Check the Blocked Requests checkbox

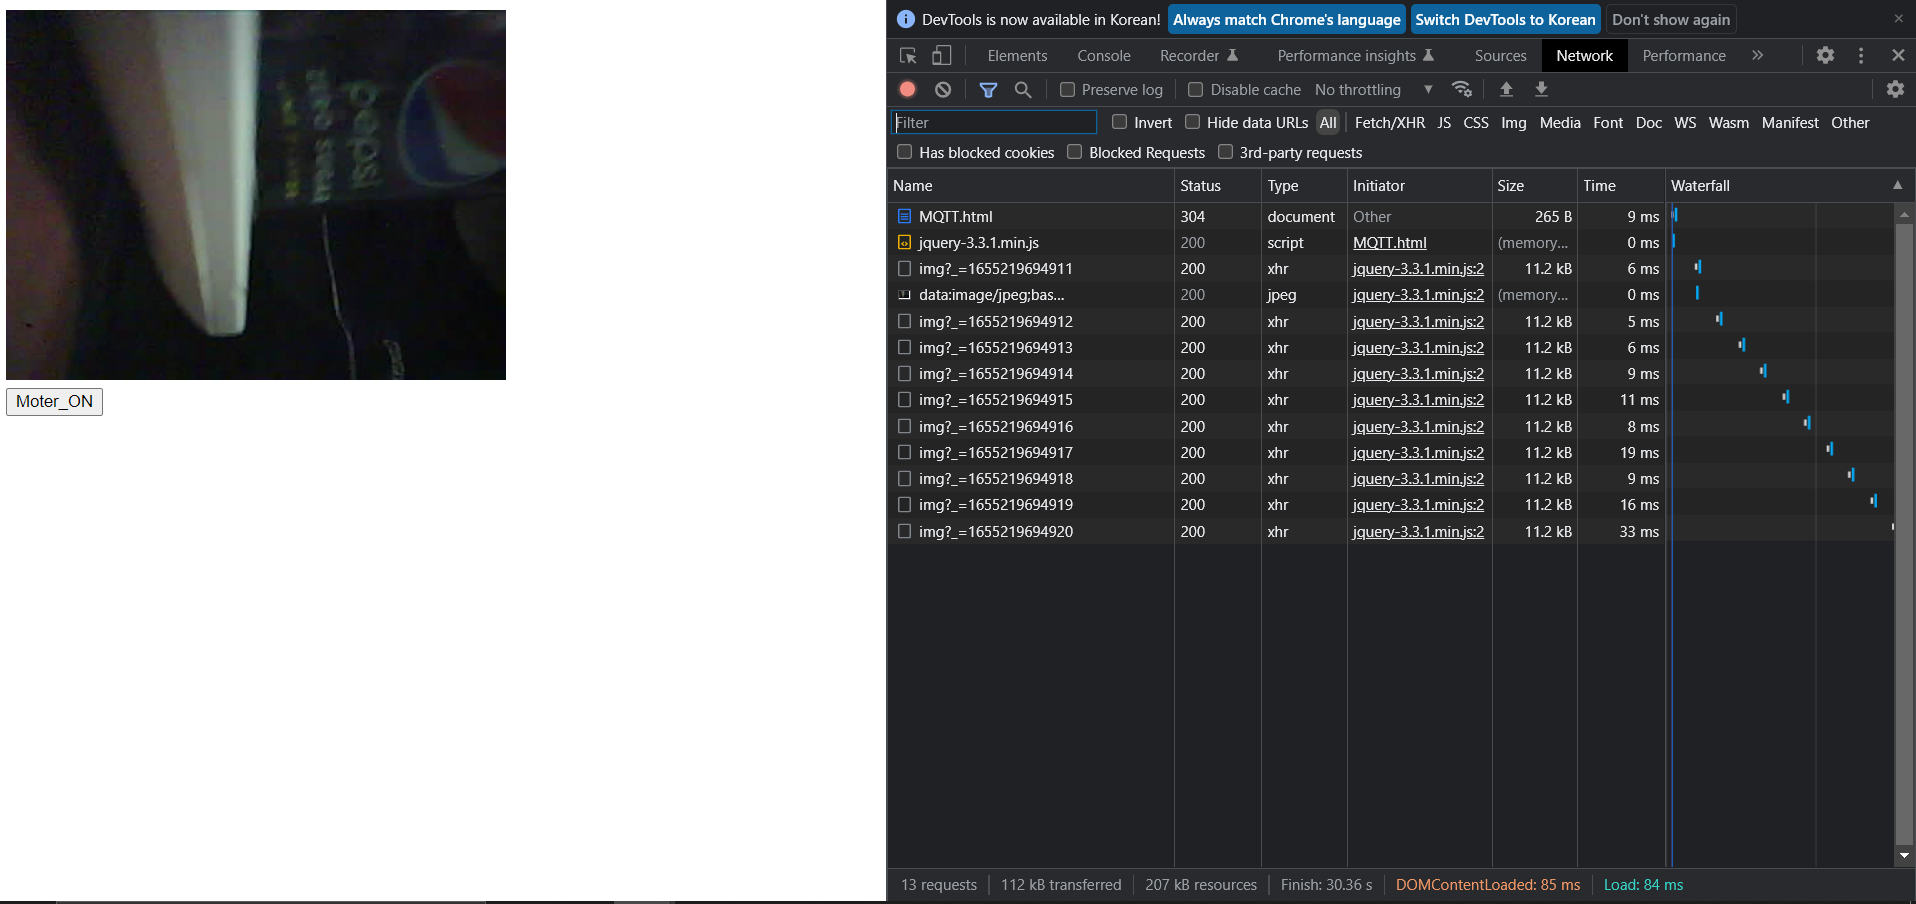tap(1074, 152)
